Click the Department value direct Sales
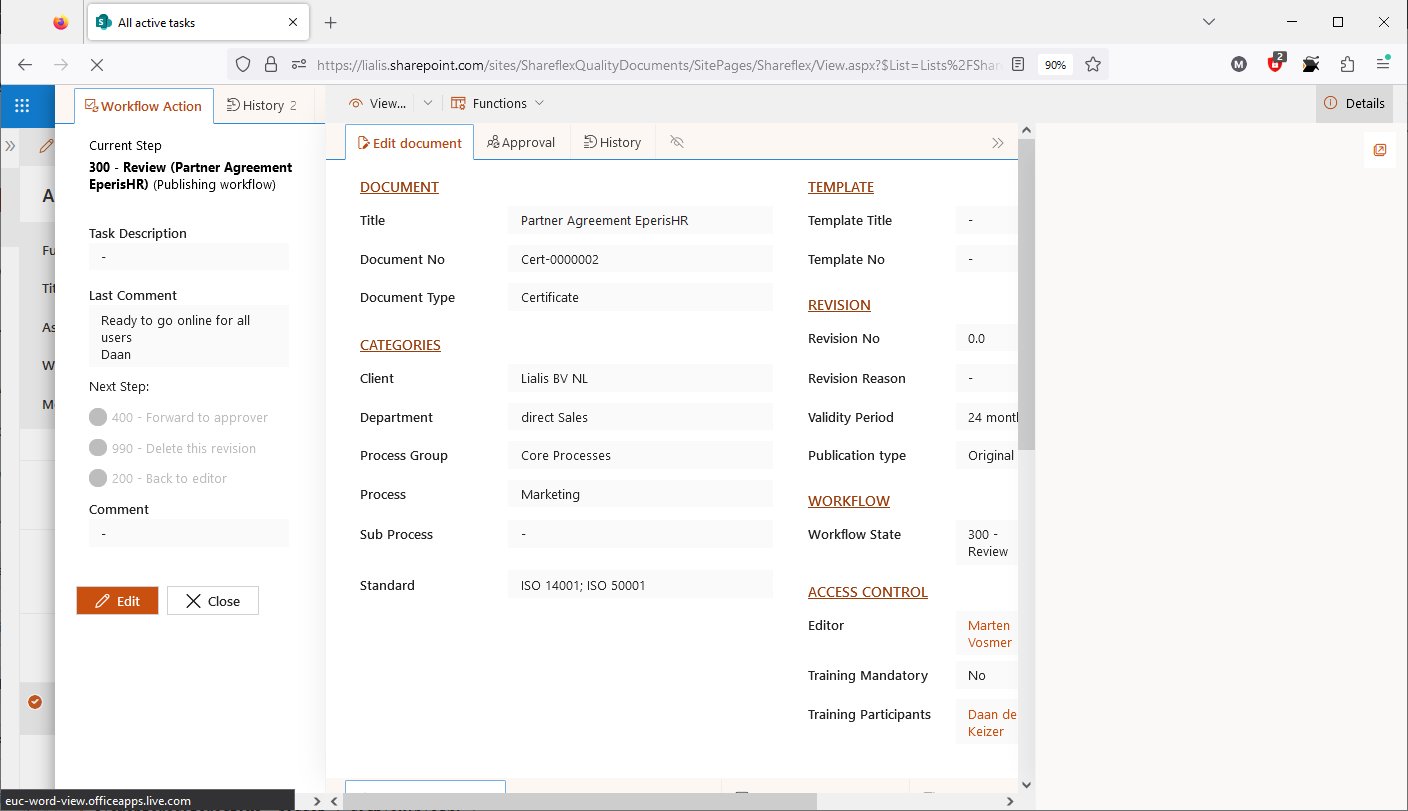This screenshot has width=1408, height=811. [640, 417]
